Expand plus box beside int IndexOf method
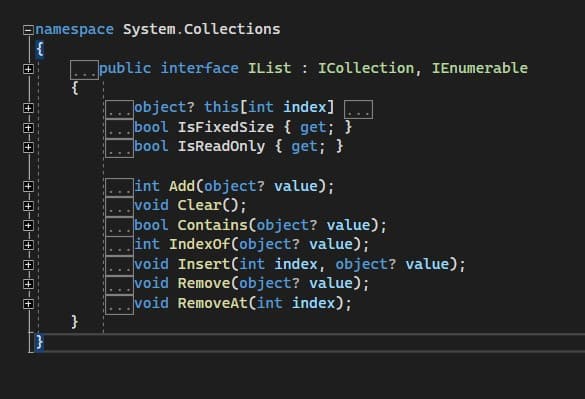Screen dimensions: 585x399 [28, 245]
